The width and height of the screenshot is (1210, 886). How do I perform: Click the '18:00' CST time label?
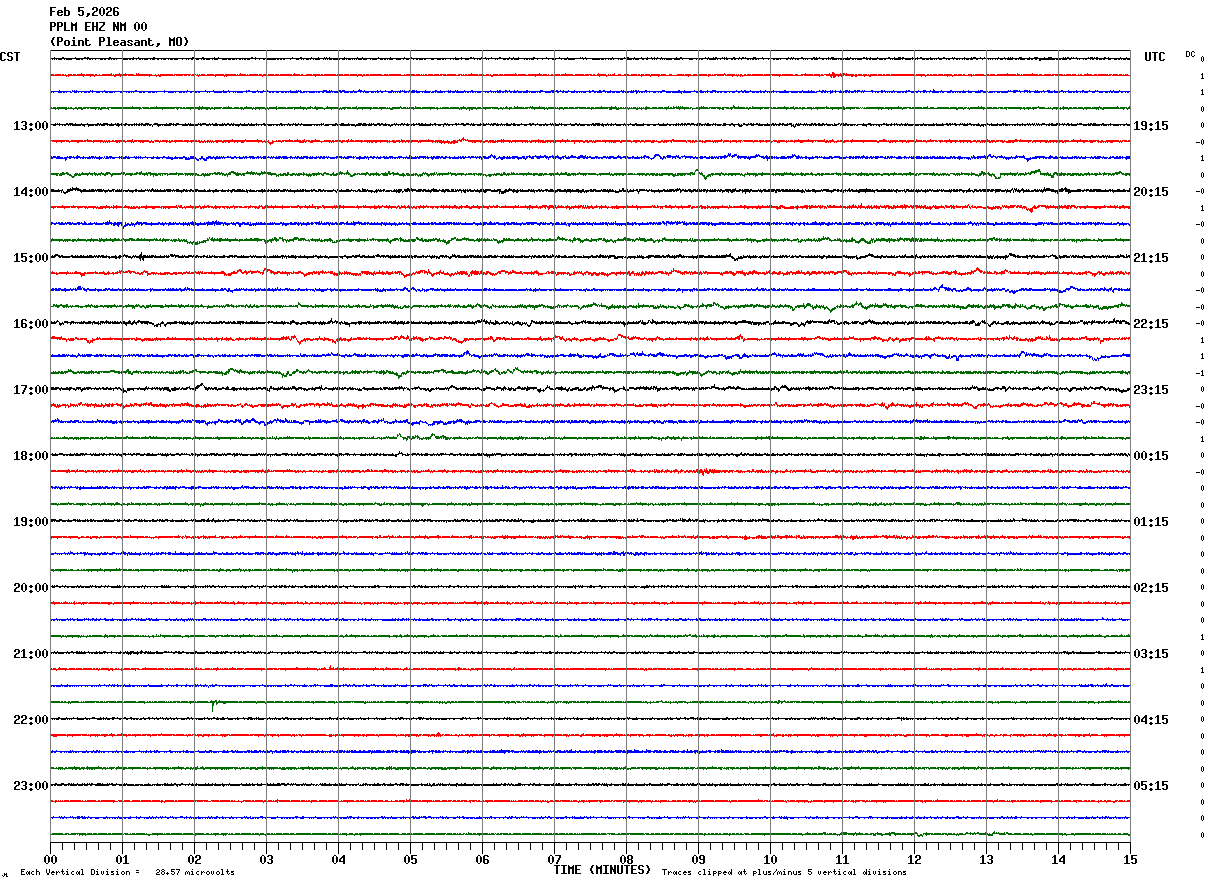pyautogui.click(x=30, y=456)
